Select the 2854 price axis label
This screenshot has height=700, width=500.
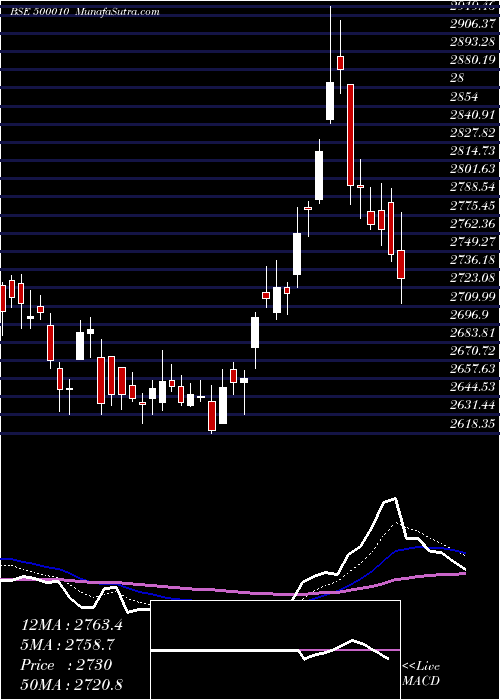tap(464, 96)
